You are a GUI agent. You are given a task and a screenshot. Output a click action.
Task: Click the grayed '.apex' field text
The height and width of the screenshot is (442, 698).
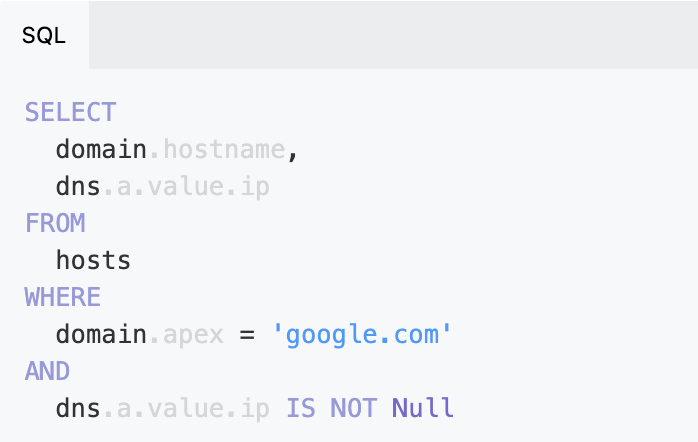(186, 335)
